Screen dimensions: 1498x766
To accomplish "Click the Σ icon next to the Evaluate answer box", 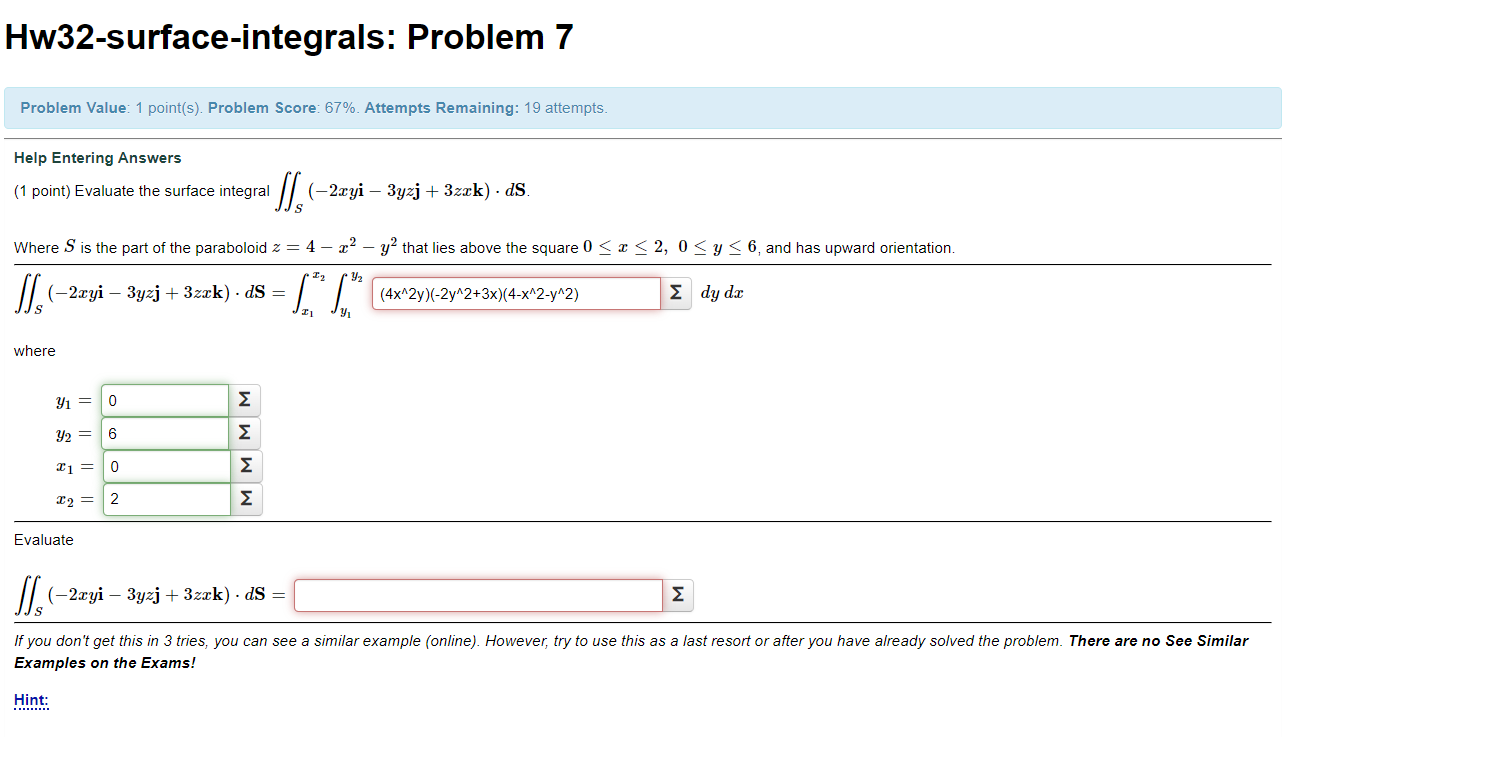I will pos(678,594).
